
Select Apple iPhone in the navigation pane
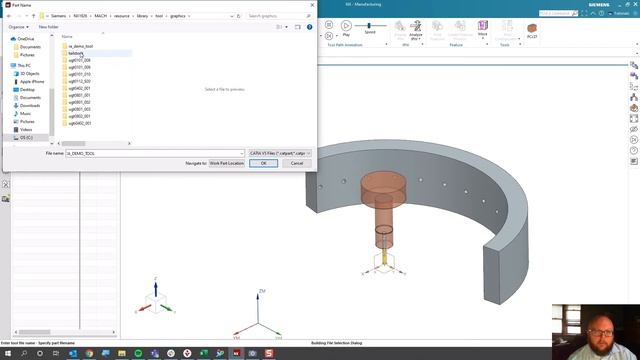pyautogui.click(x=32, y=82)
